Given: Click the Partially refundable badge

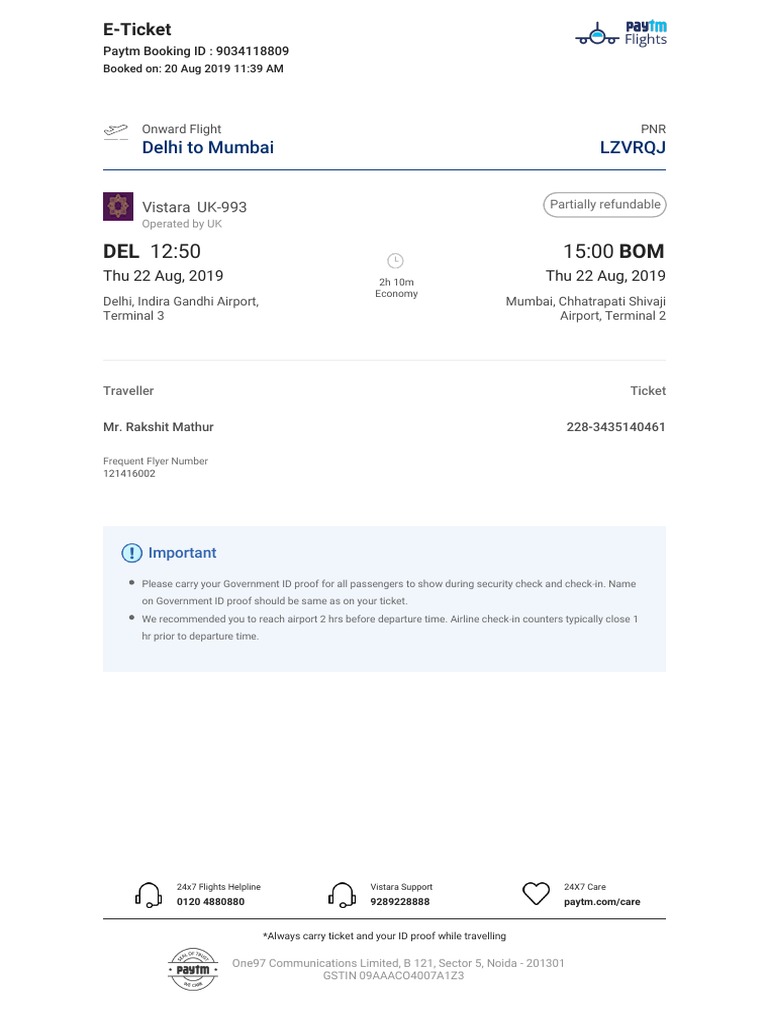Looking at the screenshot, I should (605, 205).
